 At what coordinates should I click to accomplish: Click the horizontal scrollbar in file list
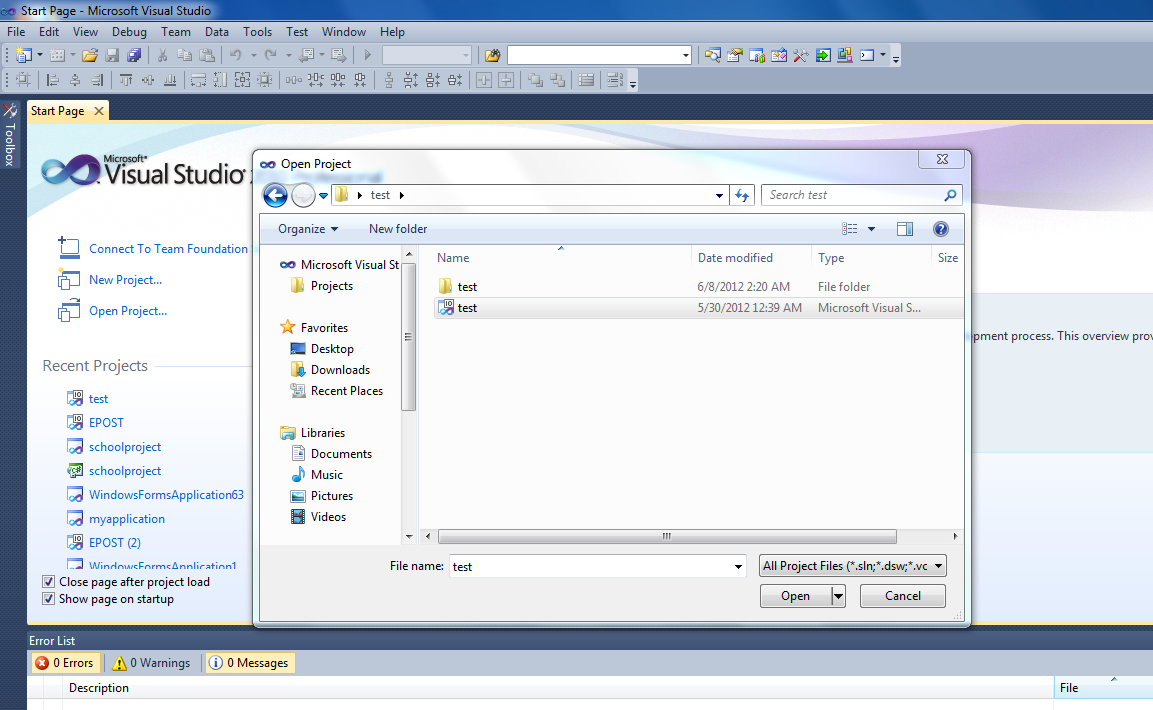click(667, 537)
